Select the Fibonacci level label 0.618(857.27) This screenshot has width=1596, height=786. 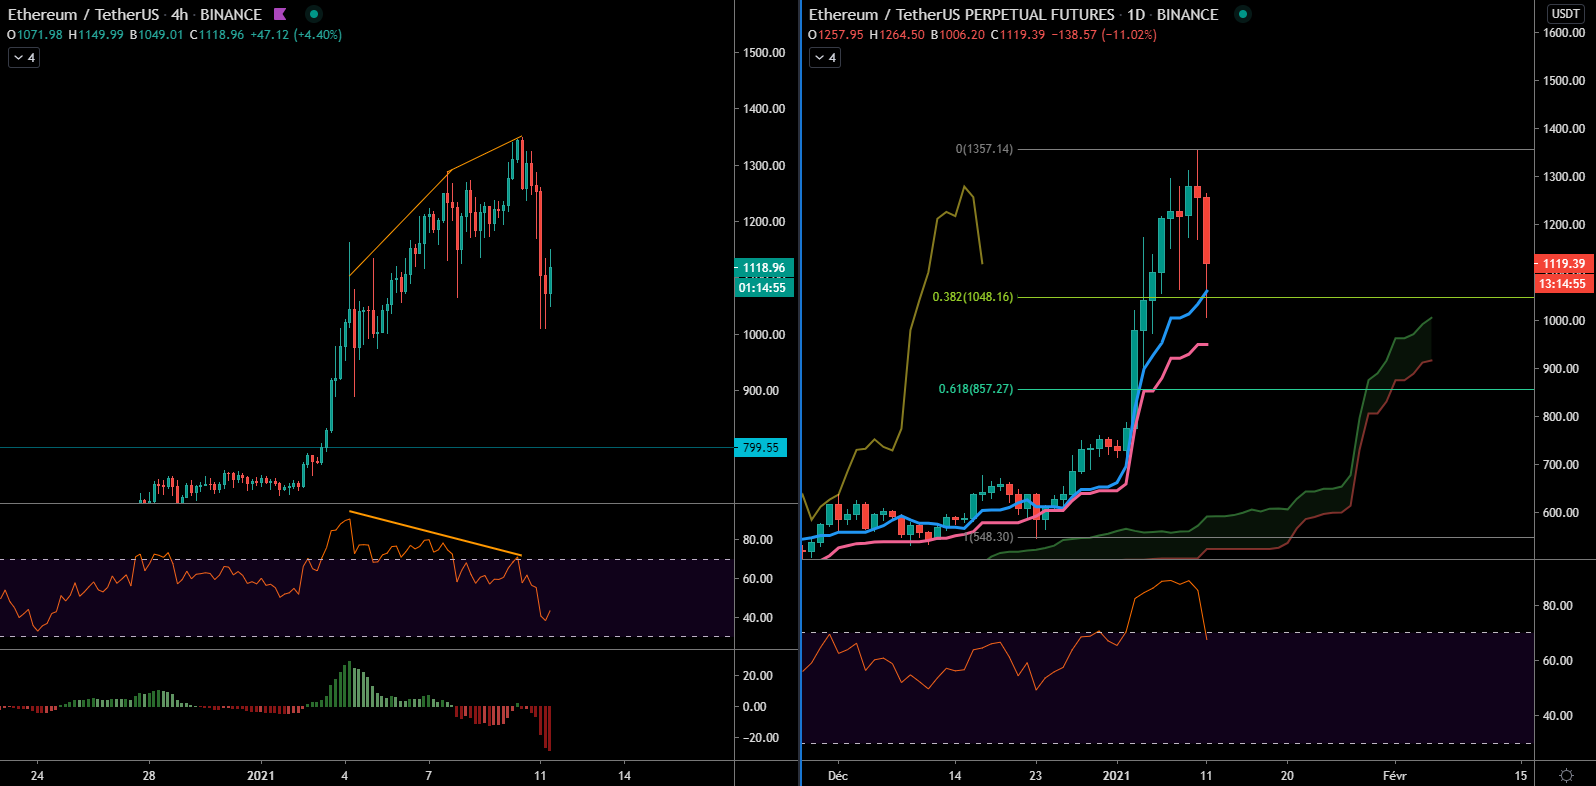(x=976, y=389)
